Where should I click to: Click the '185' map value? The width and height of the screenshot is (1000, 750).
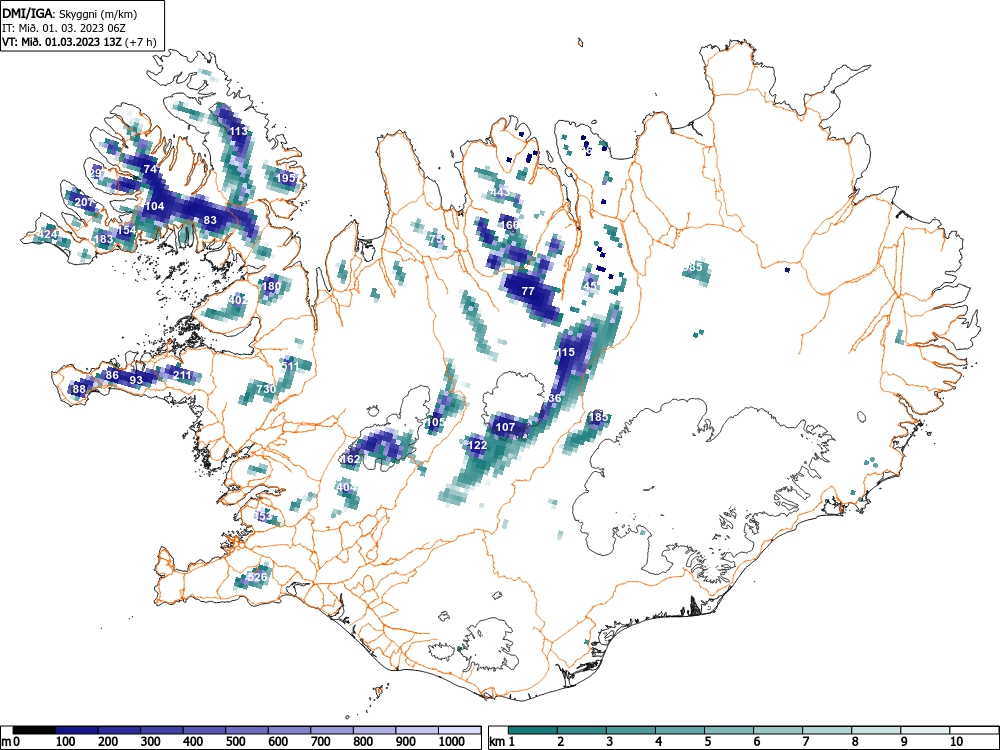(598, 417)
